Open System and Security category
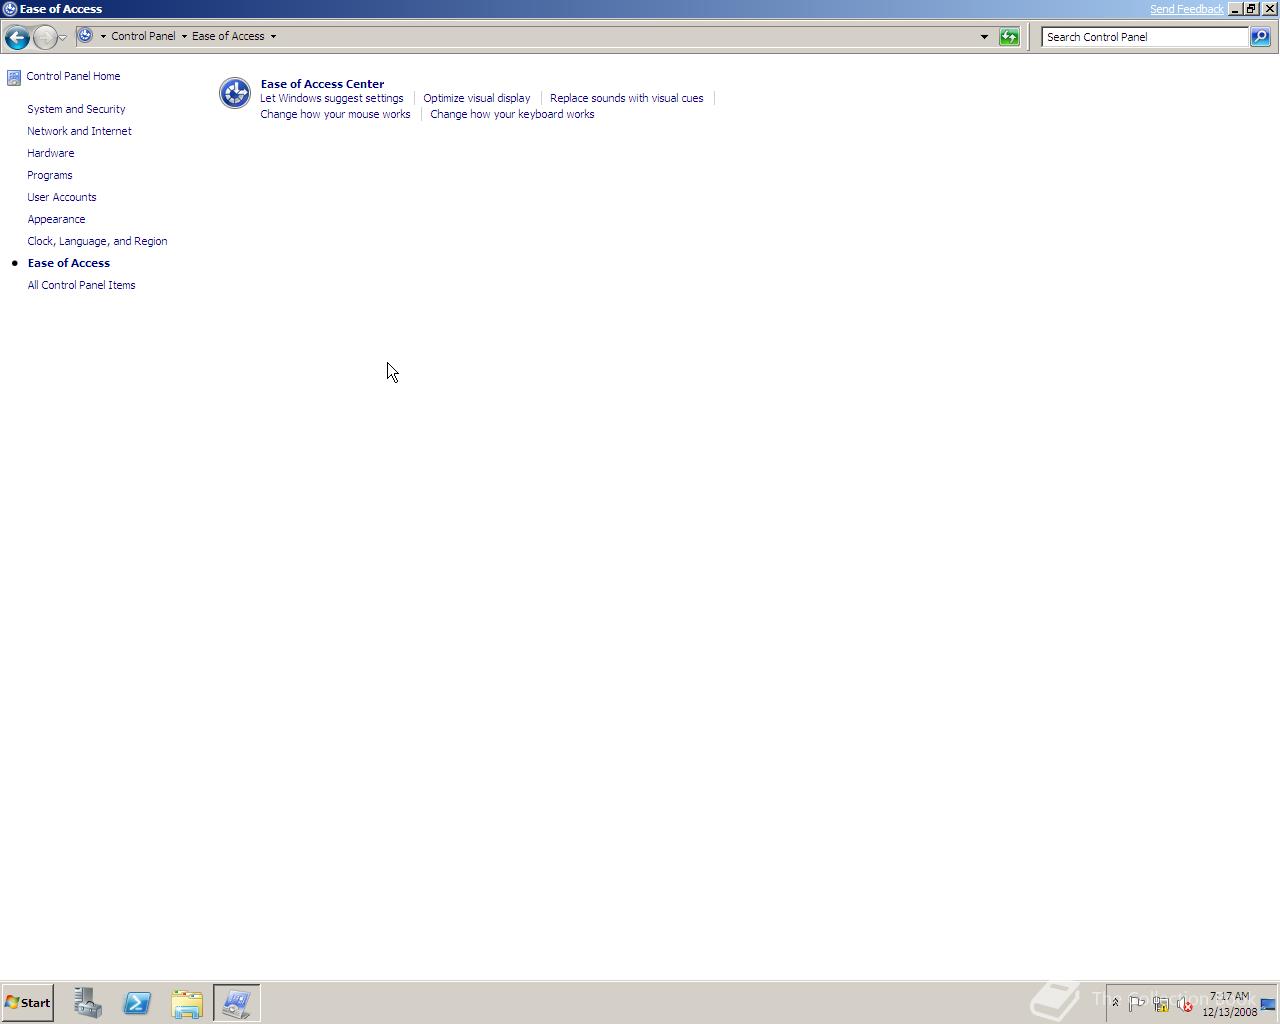This screenshot has width=1280, height=1024. 76,109
